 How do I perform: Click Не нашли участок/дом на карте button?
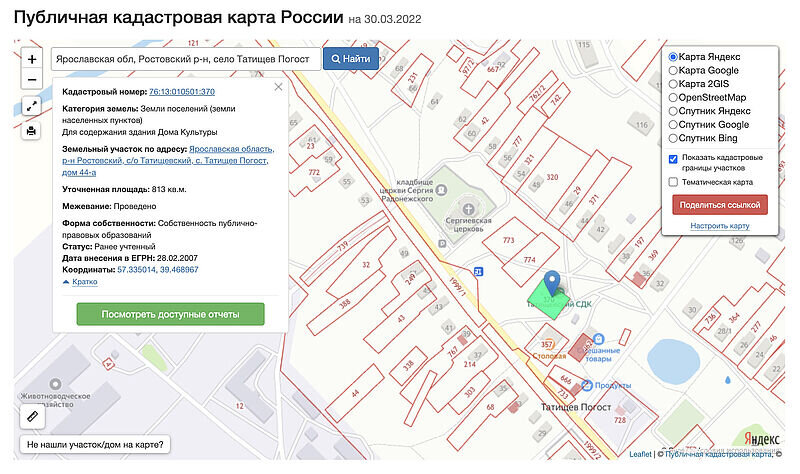[95, 444]
